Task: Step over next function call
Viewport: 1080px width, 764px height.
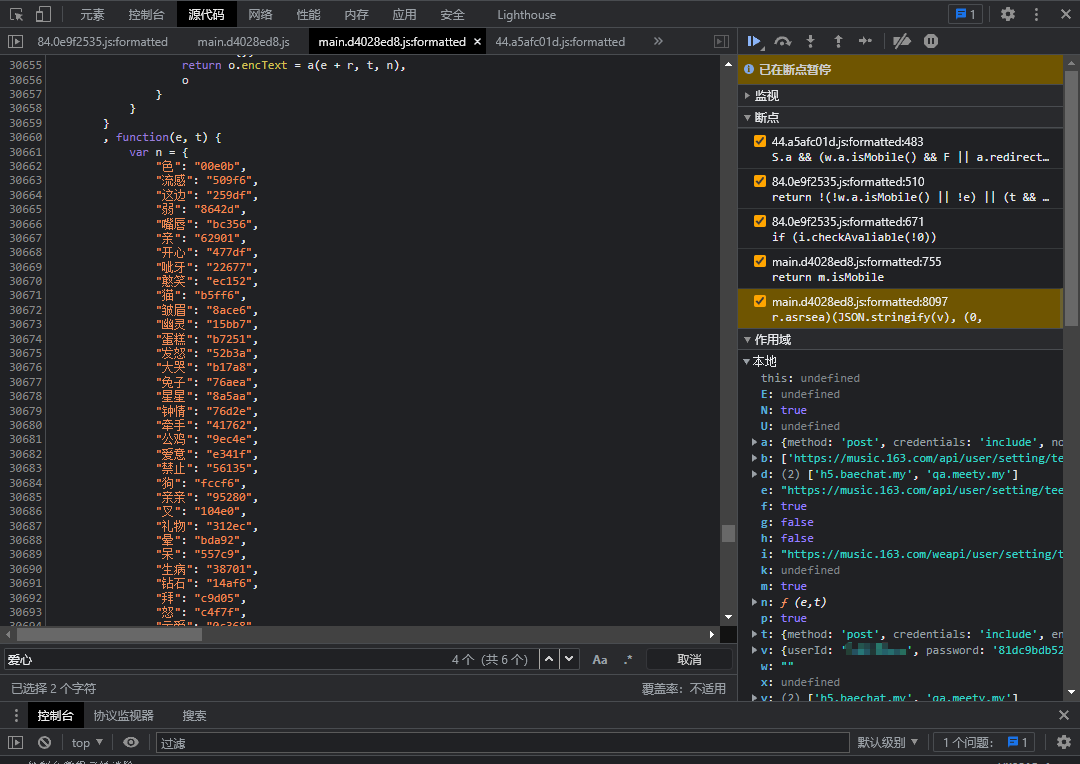Action: 782,41
